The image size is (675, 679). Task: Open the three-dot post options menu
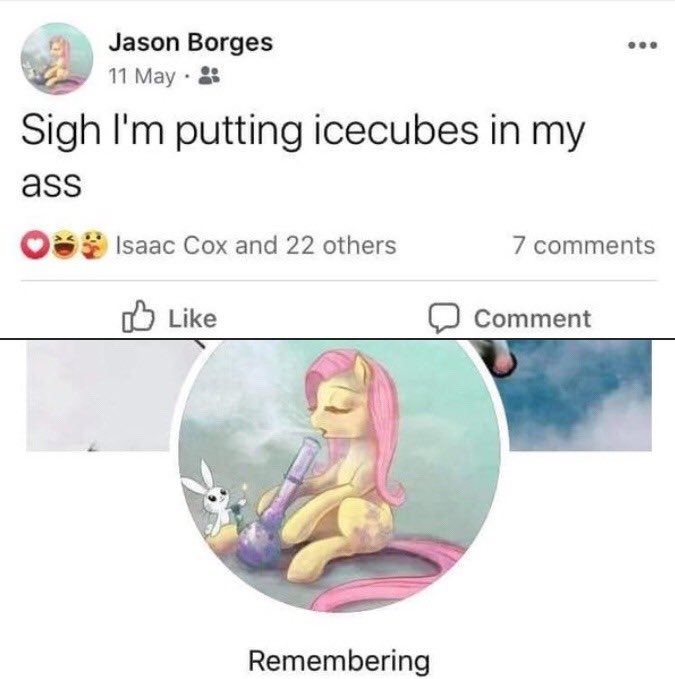point(643,45)
